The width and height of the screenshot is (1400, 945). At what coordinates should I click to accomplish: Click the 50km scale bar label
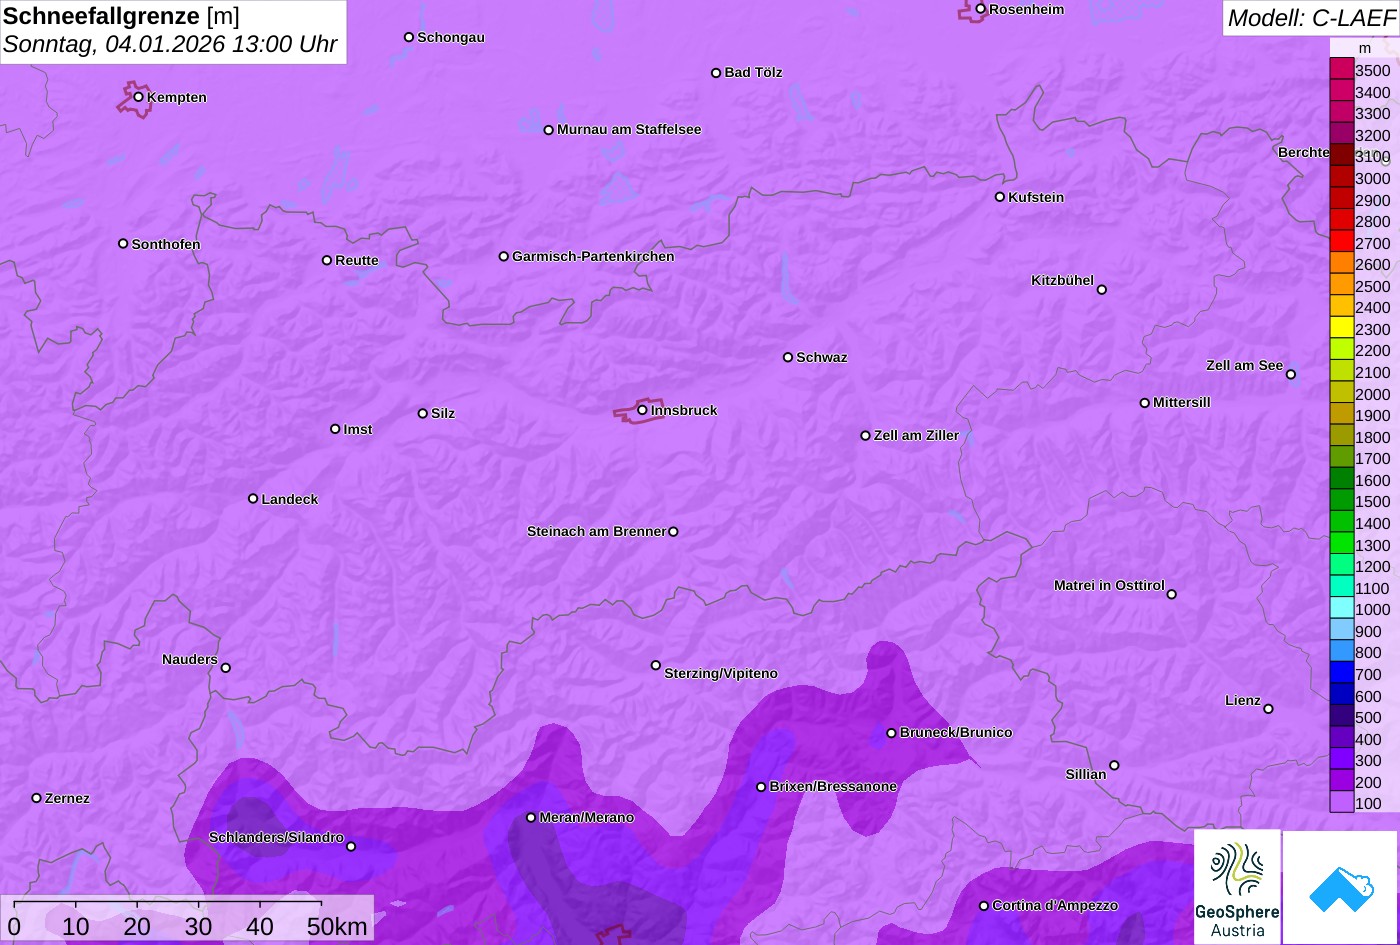click(x=337, y=927)
